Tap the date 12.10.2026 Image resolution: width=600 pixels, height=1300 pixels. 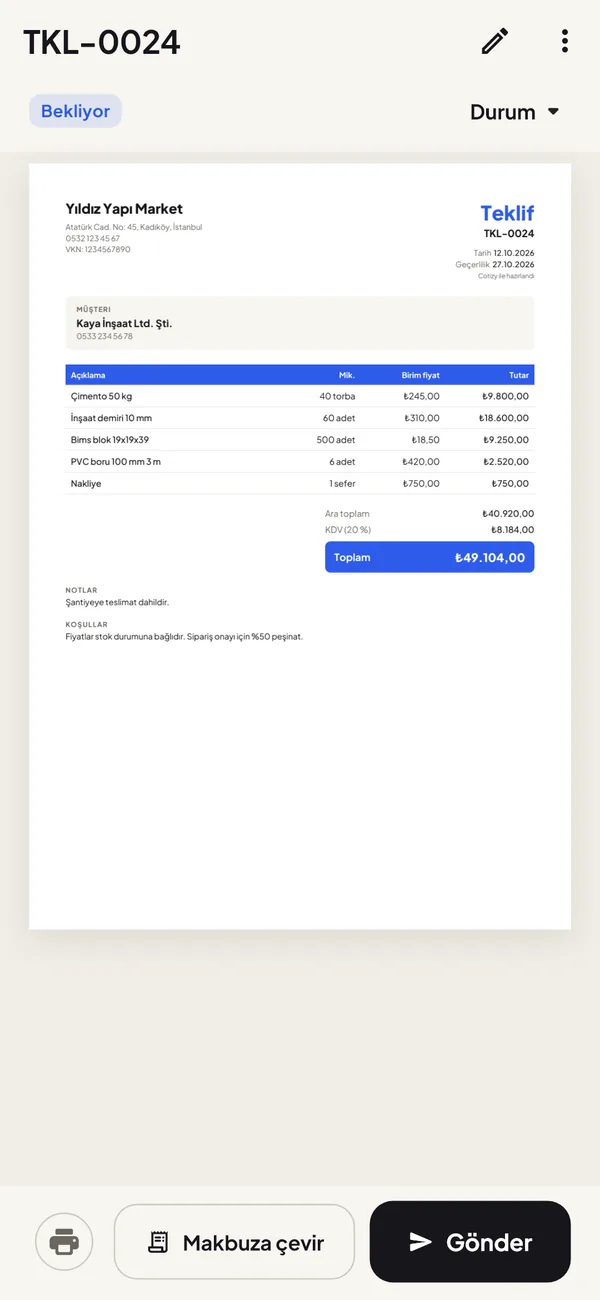514,254
